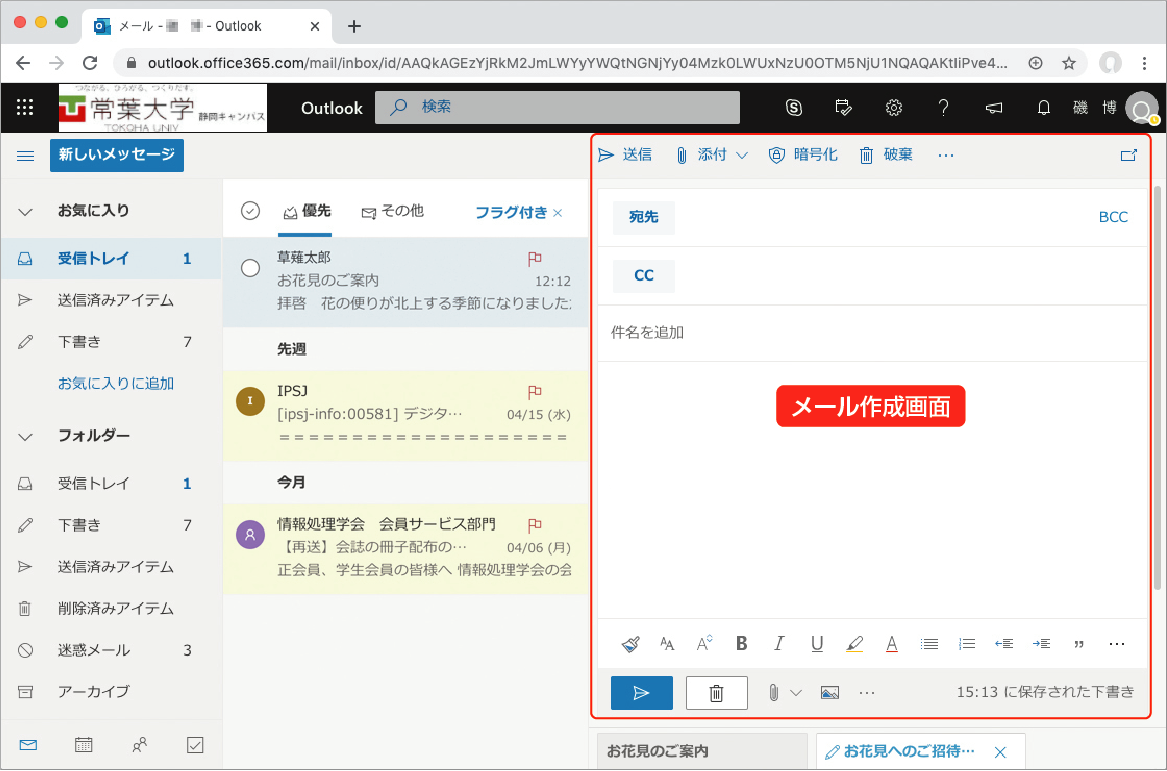The image size is (1167, 771).
Task: Insert inline picture icon in compose footer
Action: coord(829,692)
